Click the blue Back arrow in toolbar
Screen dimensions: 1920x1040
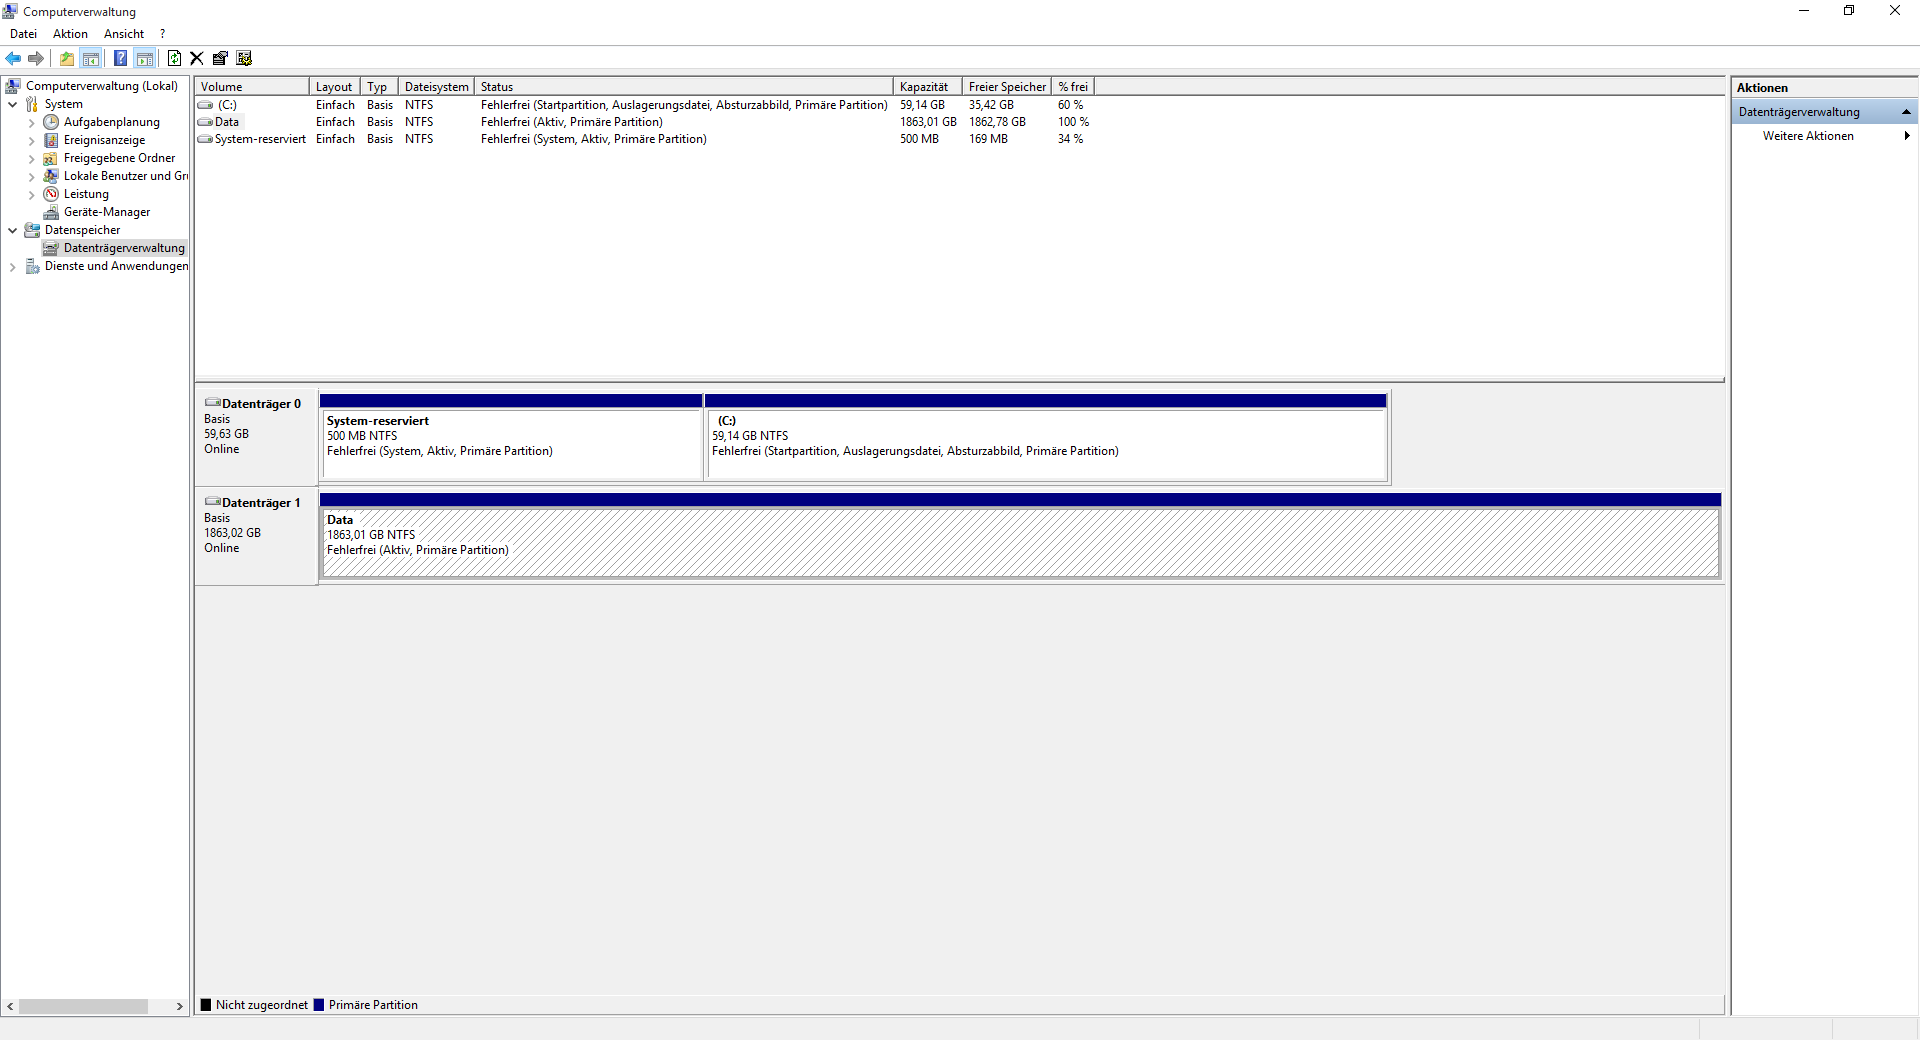click(x=13, y=58)
